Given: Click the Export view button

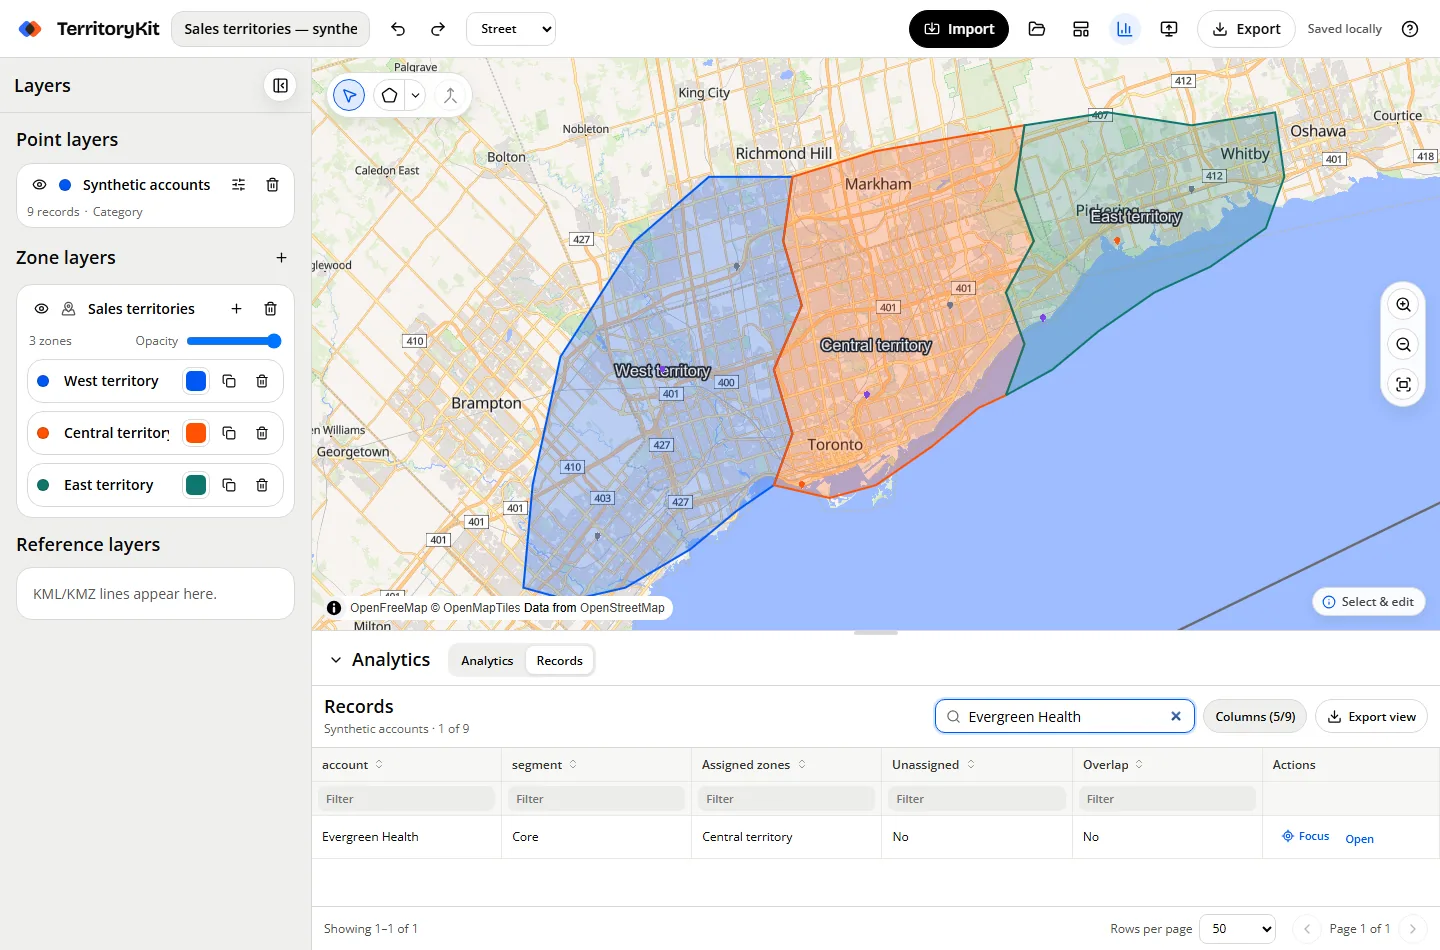Looking at the screenshot, I should click(1371, 717).
